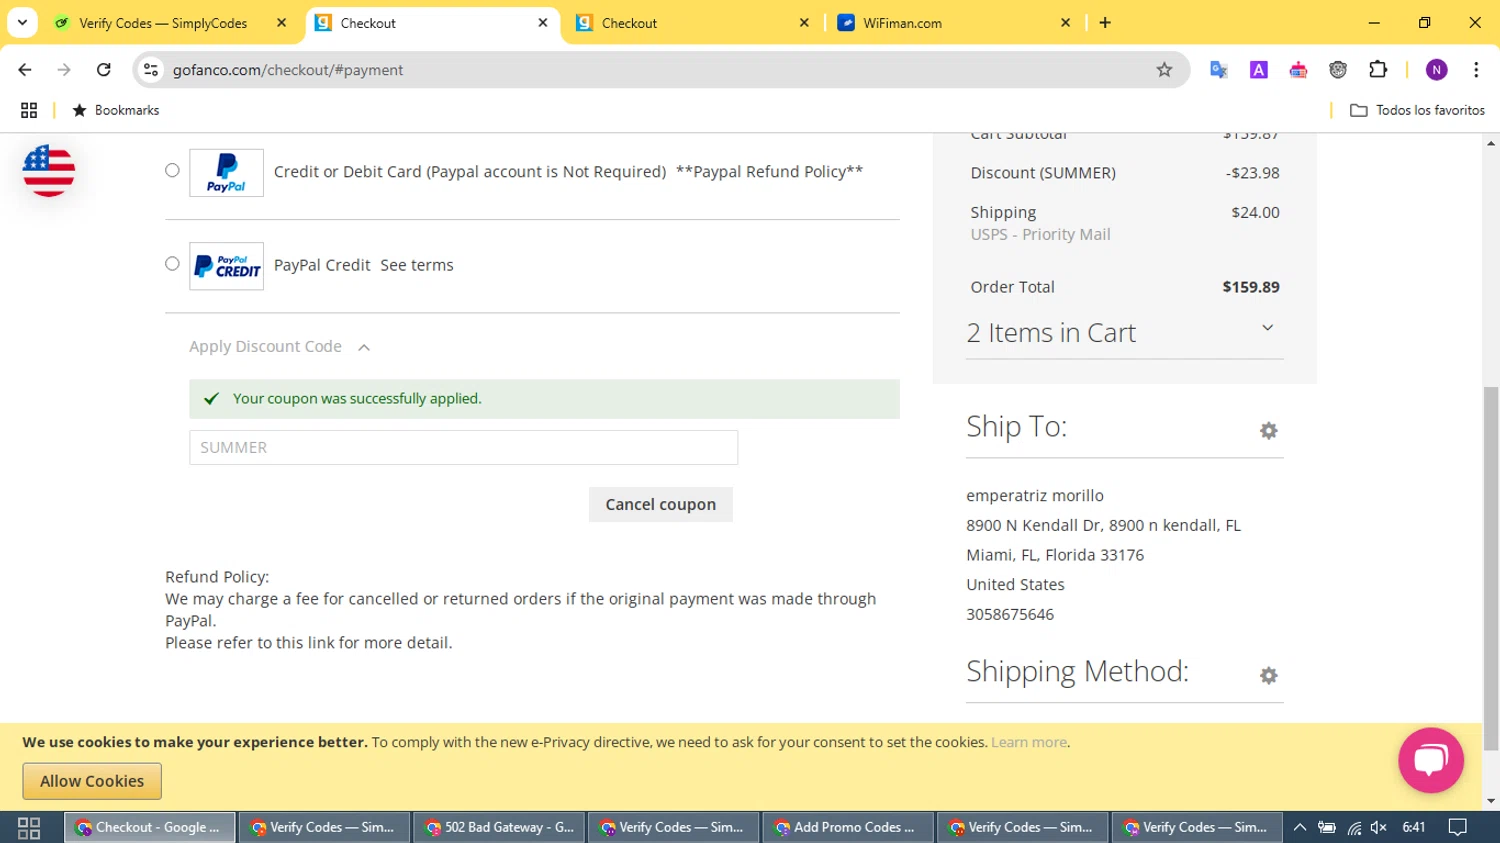Click the Checkout - Google taskbar button
1500x843 pixels.
[150, 828]
